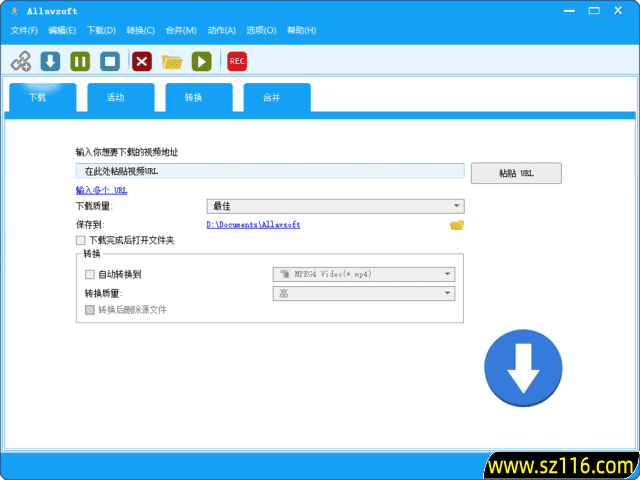Play file with the green play icon
640x480 pixels.
coord(202,61)
